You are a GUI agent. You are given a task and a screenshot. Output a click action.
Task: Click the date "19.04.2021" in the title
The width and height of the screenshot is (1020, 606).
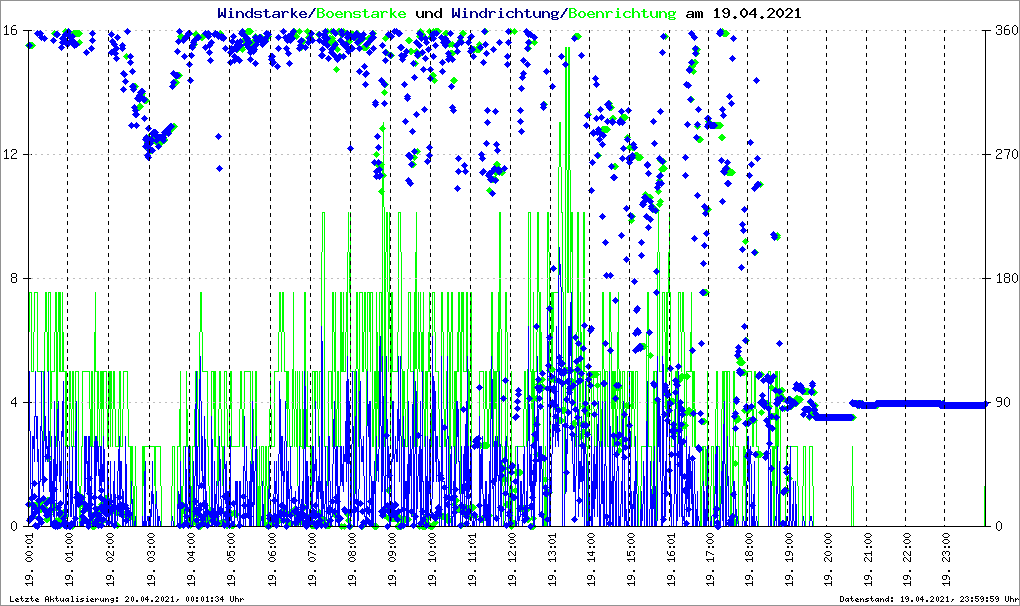click(x=753, y=14)
